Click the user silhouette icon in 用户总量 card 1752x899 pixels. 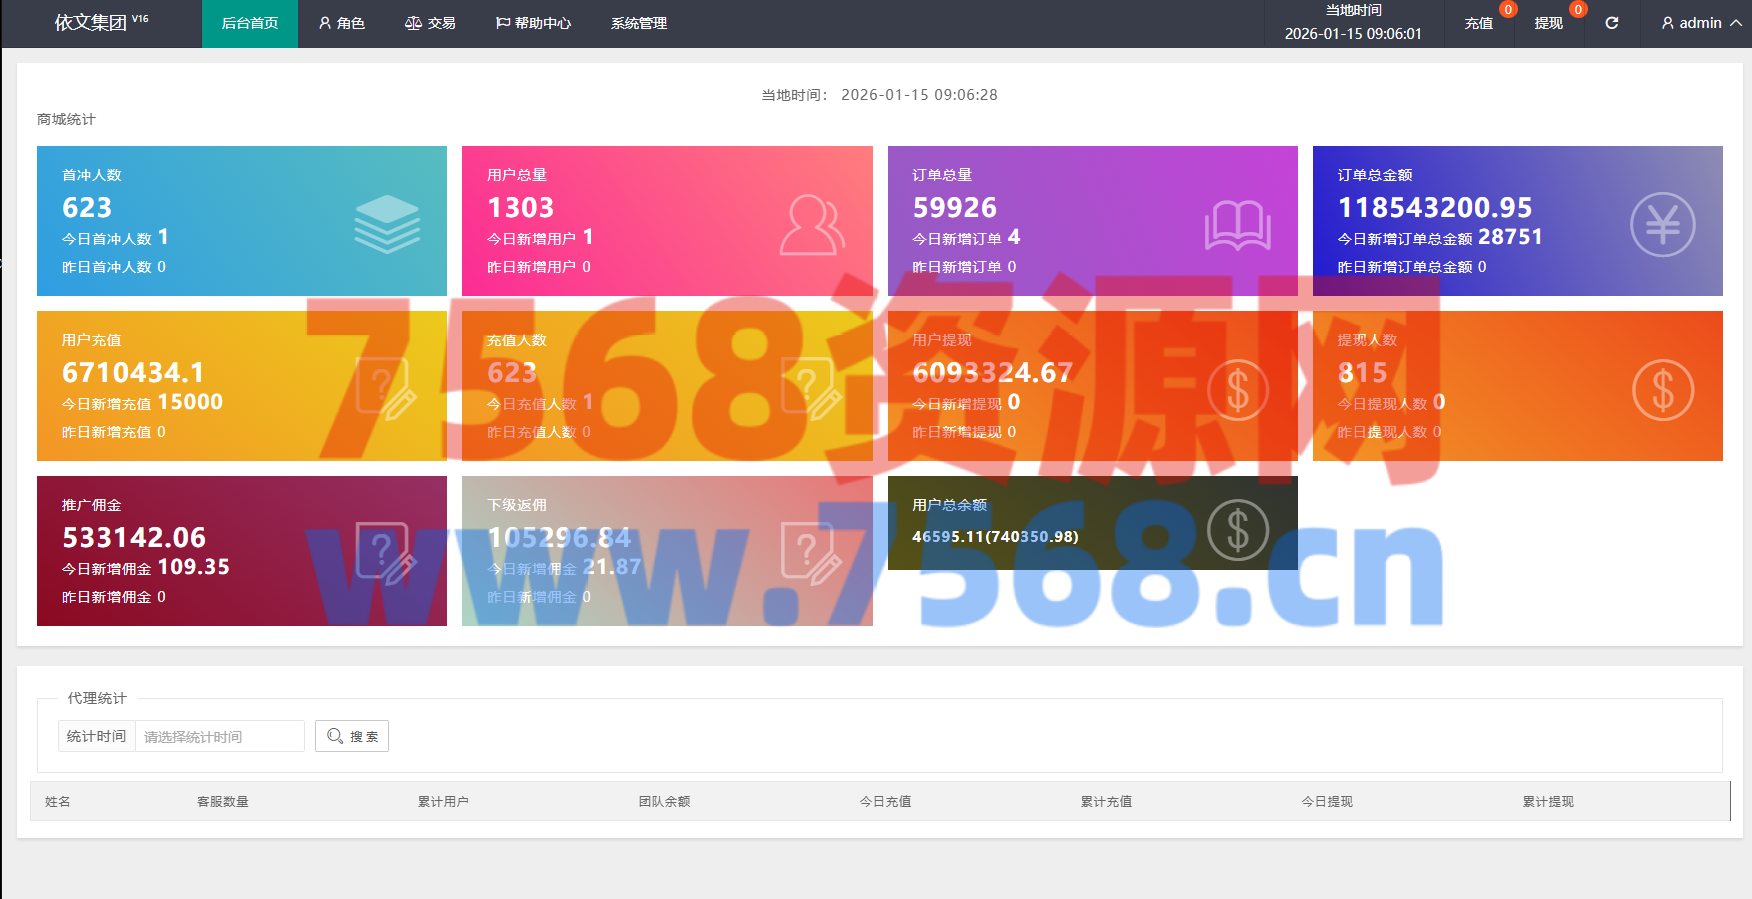click(x=812, y=225)
